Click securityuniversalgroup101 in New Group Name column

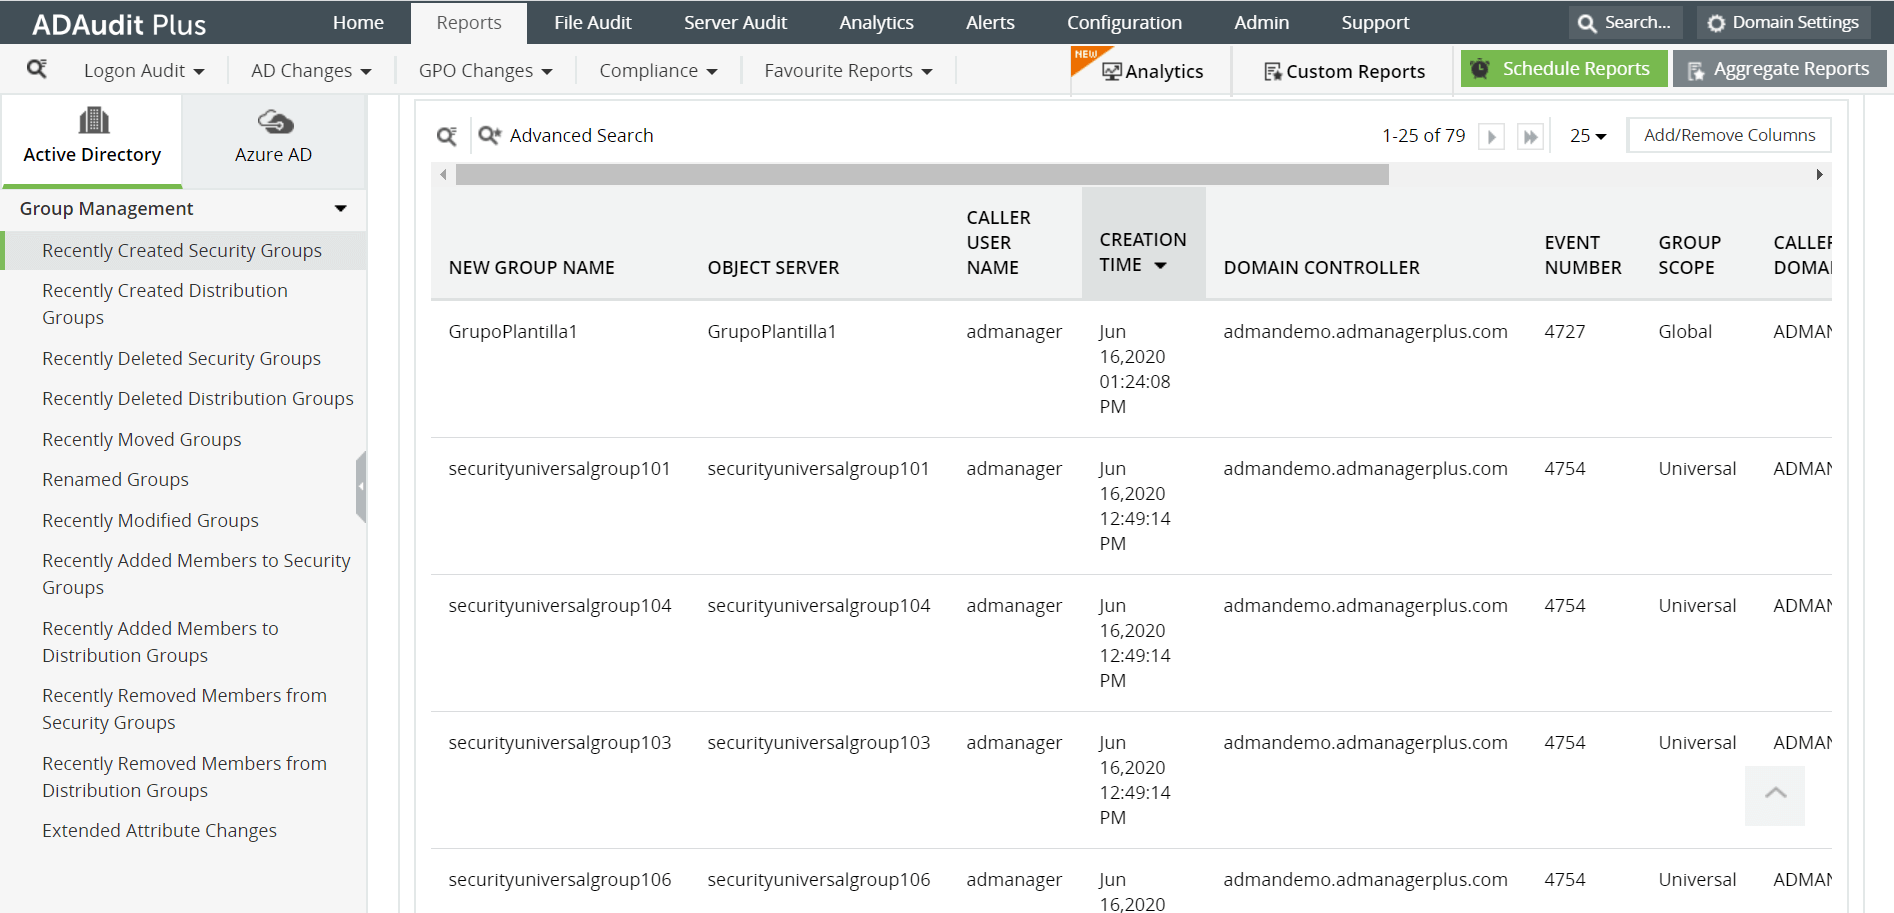click(559, 468)
